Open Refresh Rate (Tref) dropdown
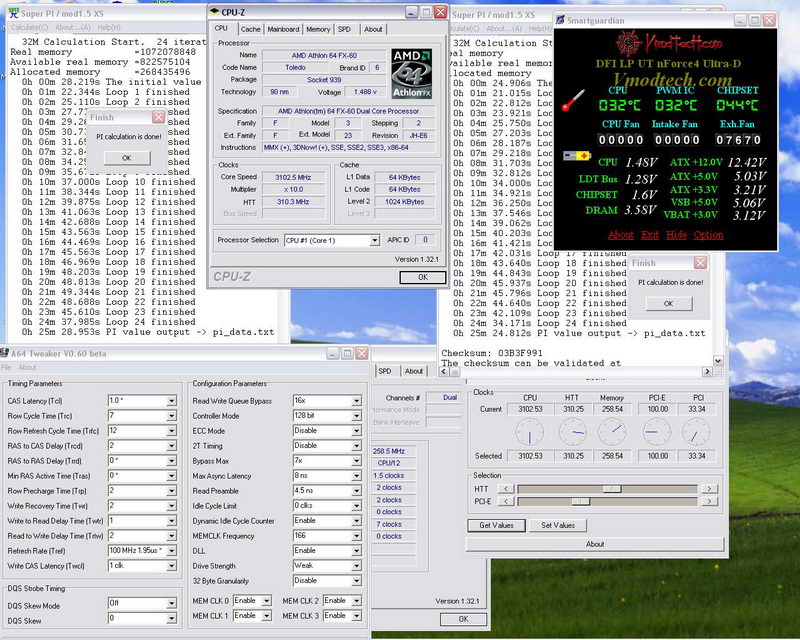 (x=171, y=551)
